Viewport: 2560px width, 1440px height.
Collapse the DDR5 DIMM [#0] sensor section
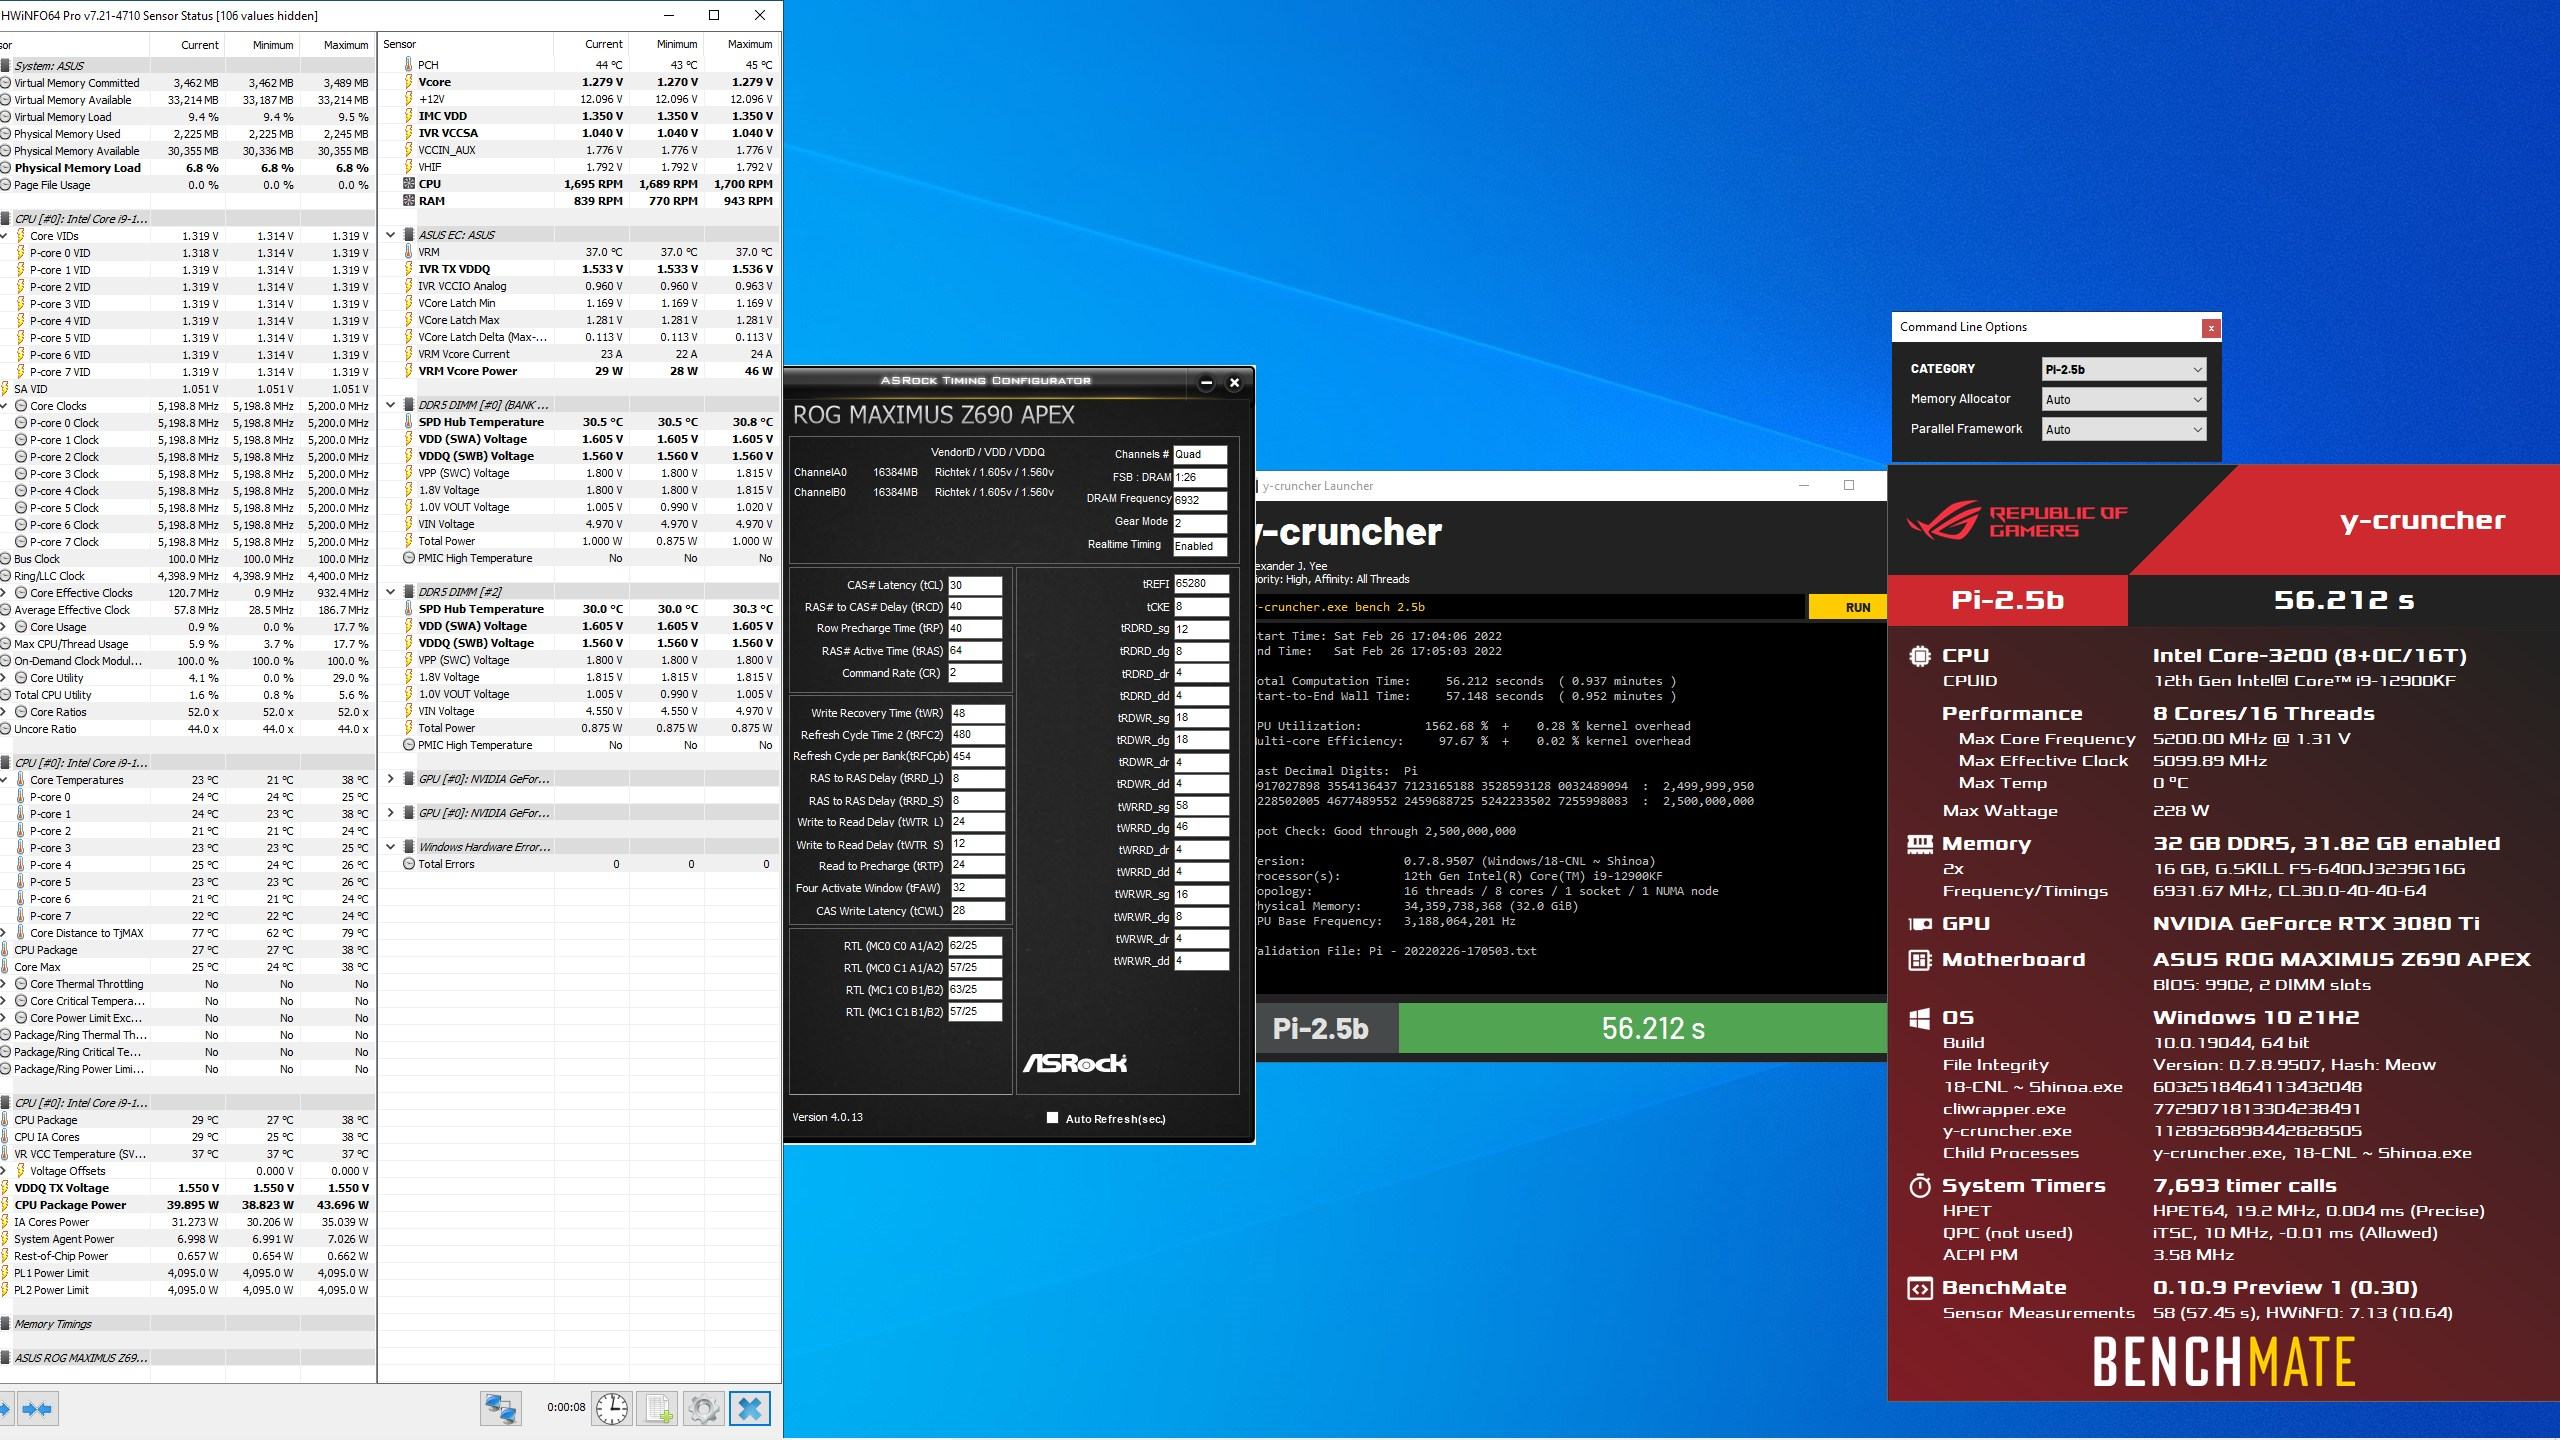pos(391,405)
